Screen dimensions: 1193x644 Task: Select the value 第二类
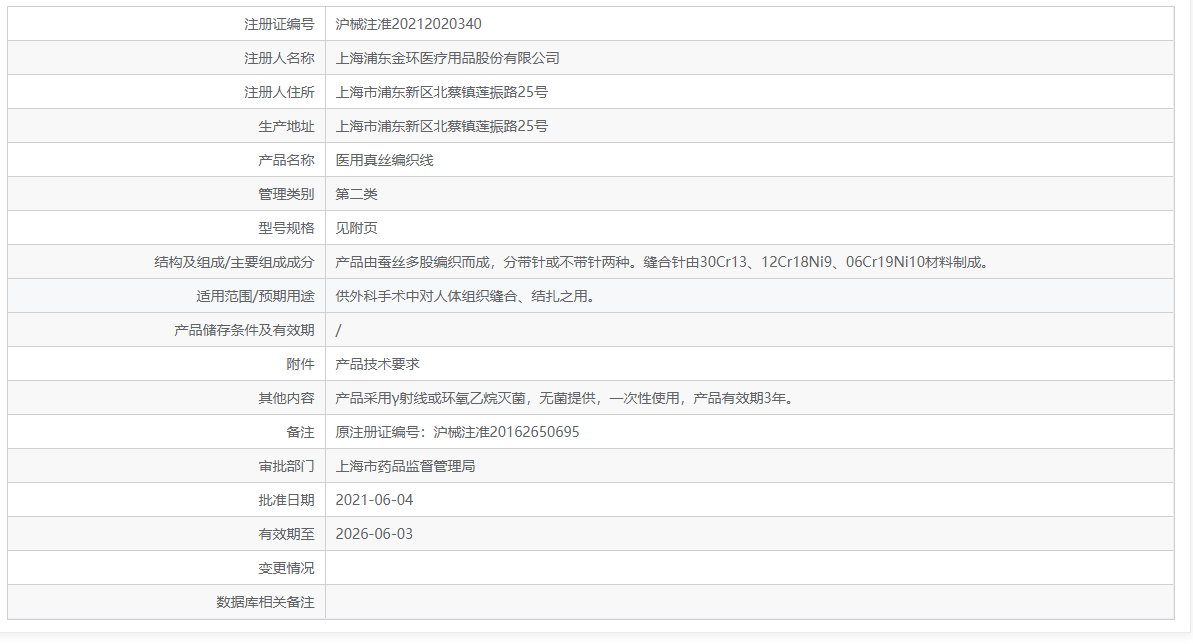point(356,194)
